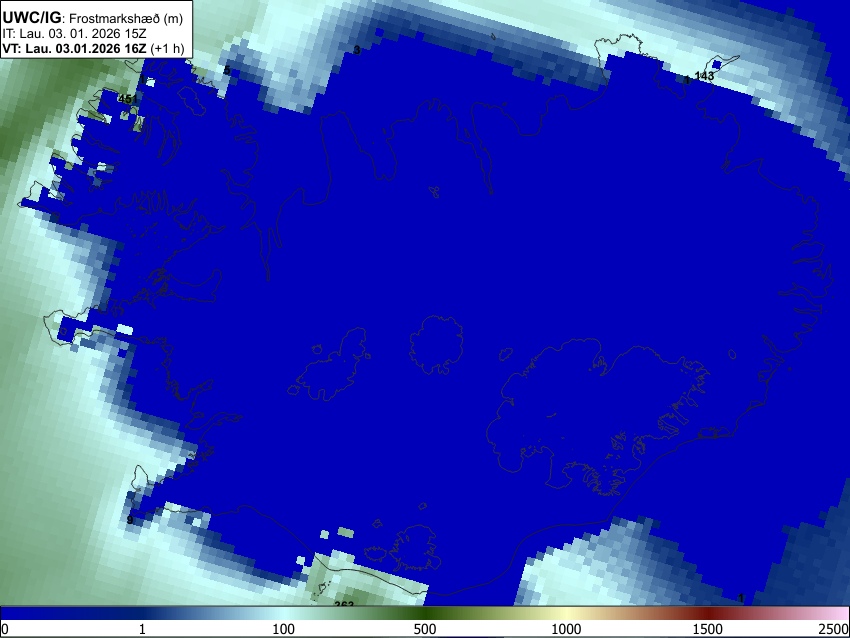Click the map value label '143'
Viewport: 850px width, 638px height.
pyautogui.click(x=704, y=76)
